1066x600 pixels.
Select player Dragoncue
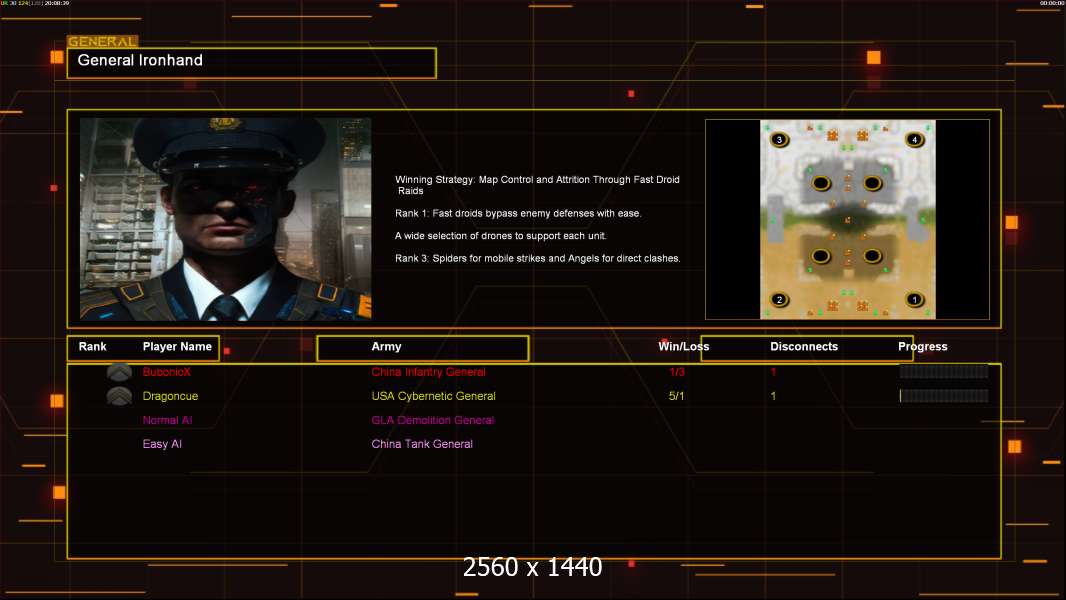pos(171,396)
